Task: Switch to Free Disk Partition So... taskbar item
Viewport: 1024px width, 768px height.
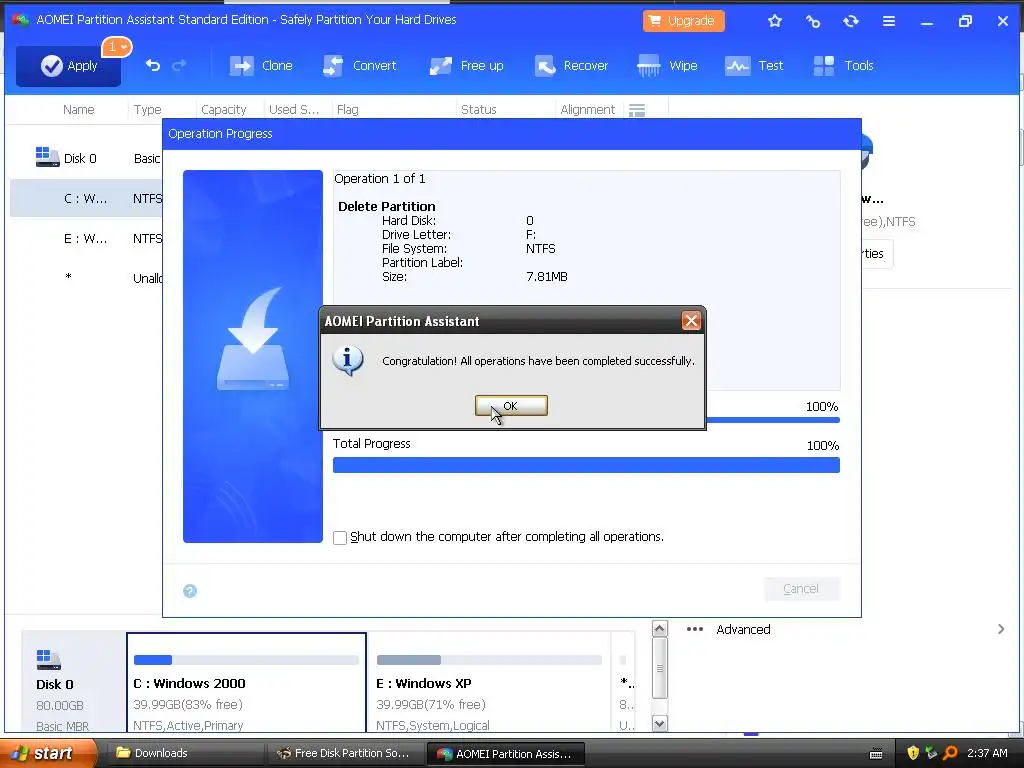Action: tap(346, 753)
